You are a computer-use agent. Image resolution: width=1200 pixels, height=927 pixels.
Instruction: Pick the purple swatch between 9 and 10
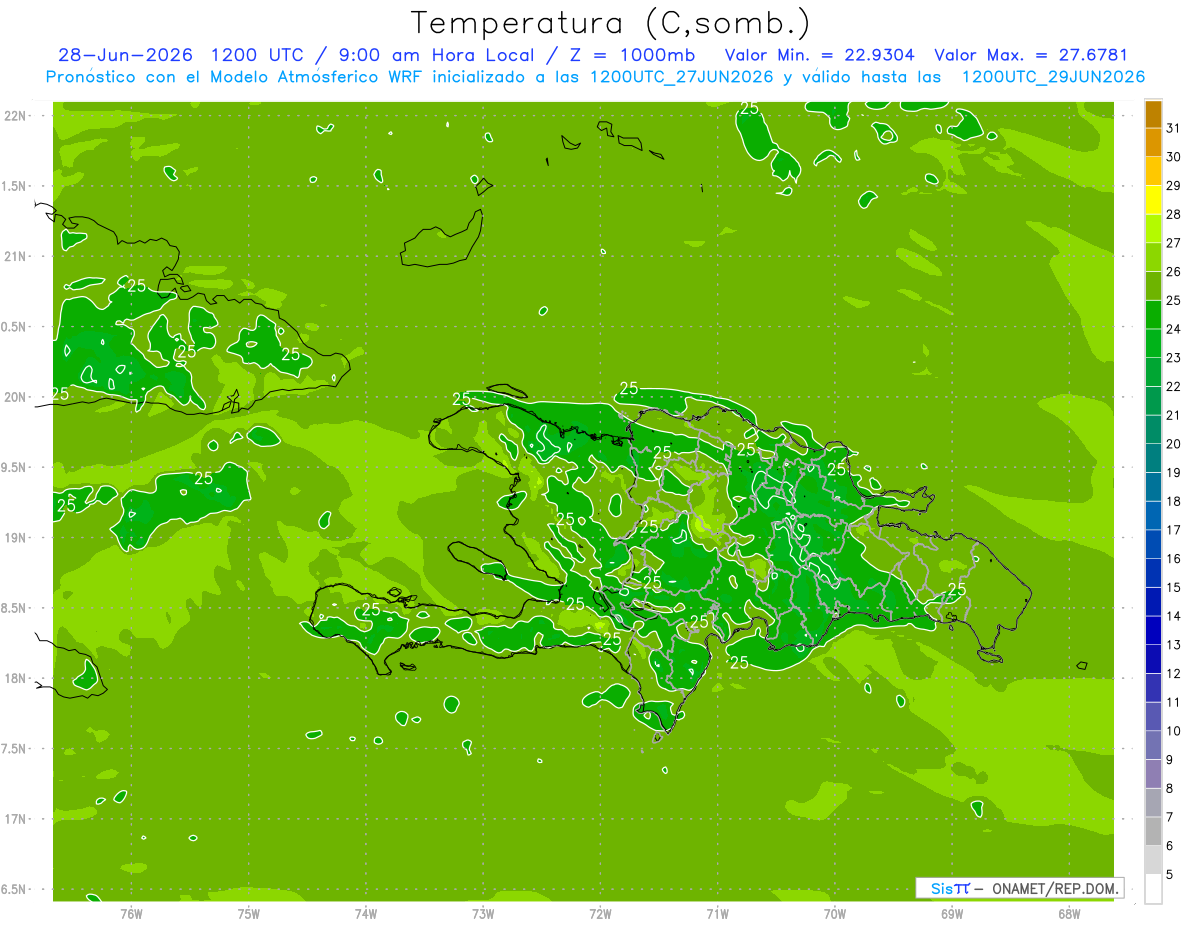(x=1153, y=745)
